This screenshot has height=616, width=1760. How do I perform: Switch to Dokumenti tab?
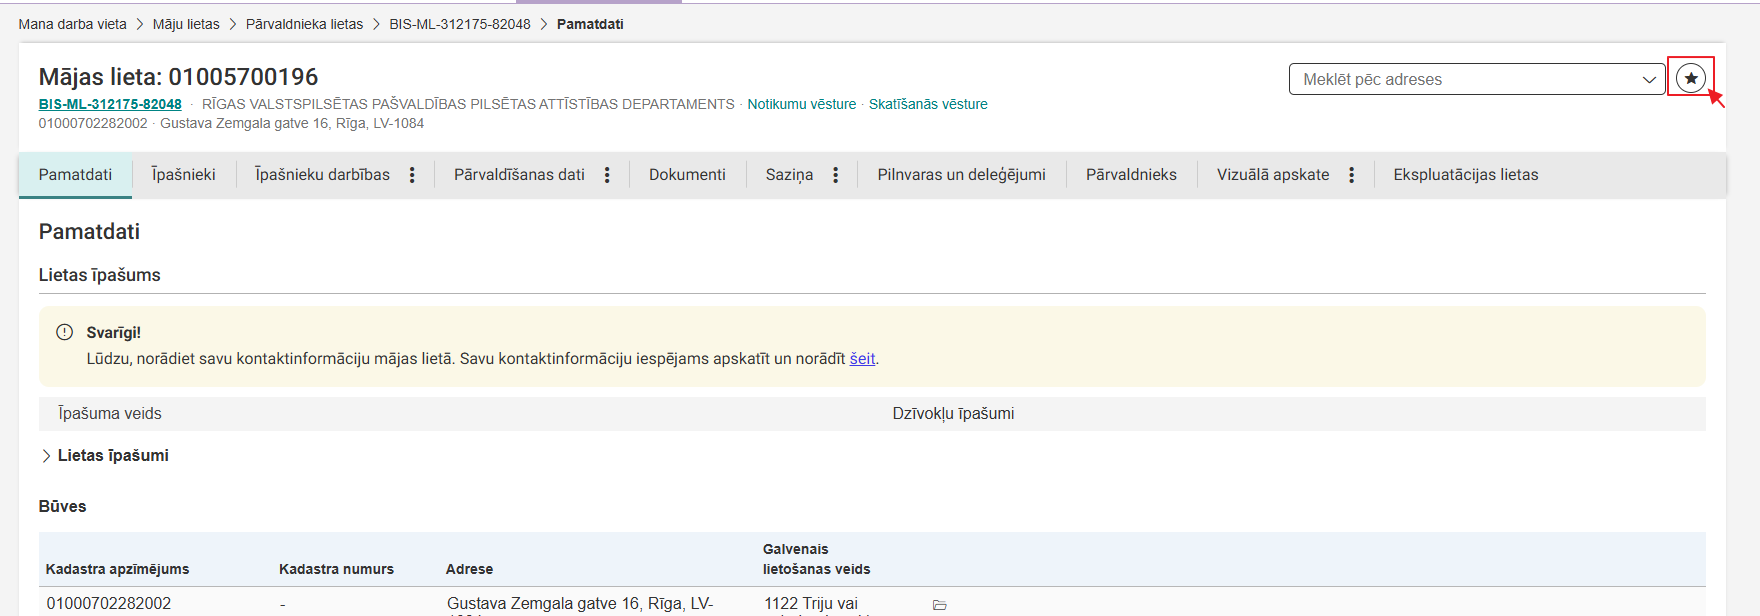coord(687,175)
